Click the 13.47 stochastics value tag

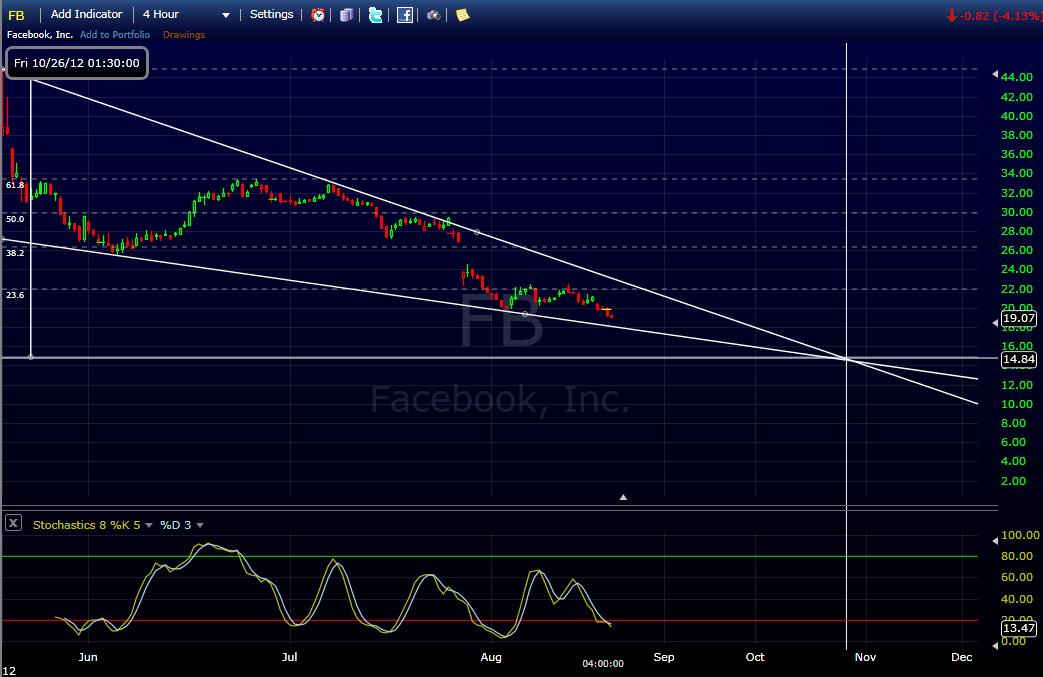click(x=1018, y=628)
